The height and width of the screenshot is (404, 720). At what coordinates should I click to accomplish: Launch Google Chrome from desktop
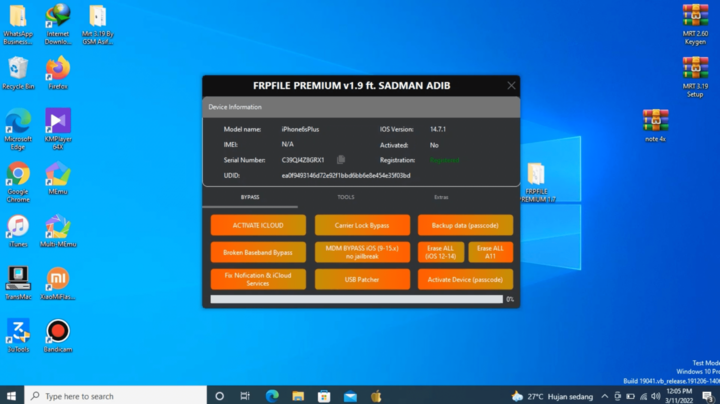pos(18,182)
